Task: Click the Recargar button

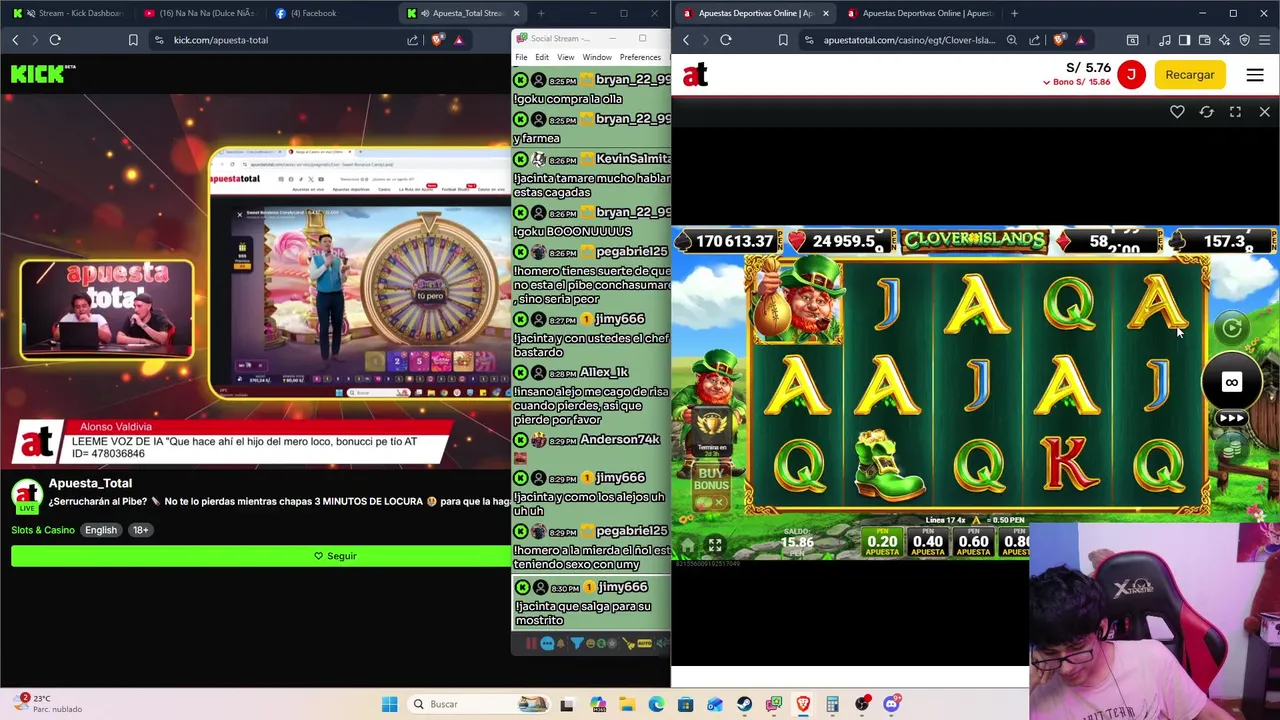Action: coord(1190,75)
